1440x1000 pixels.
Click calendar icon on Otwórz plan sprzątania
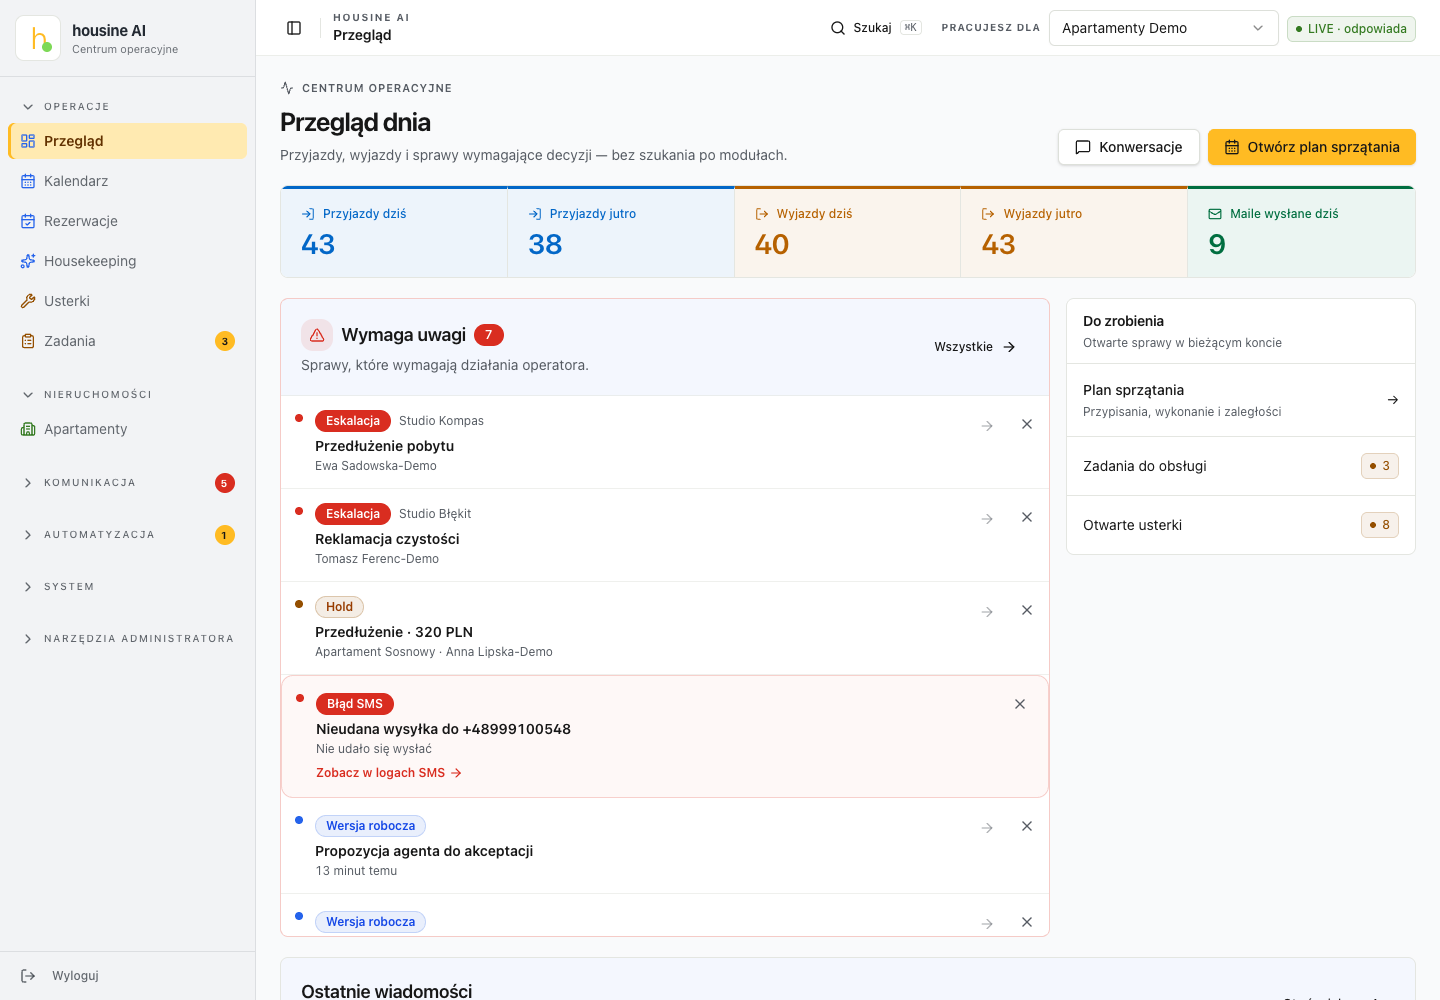1232,147
